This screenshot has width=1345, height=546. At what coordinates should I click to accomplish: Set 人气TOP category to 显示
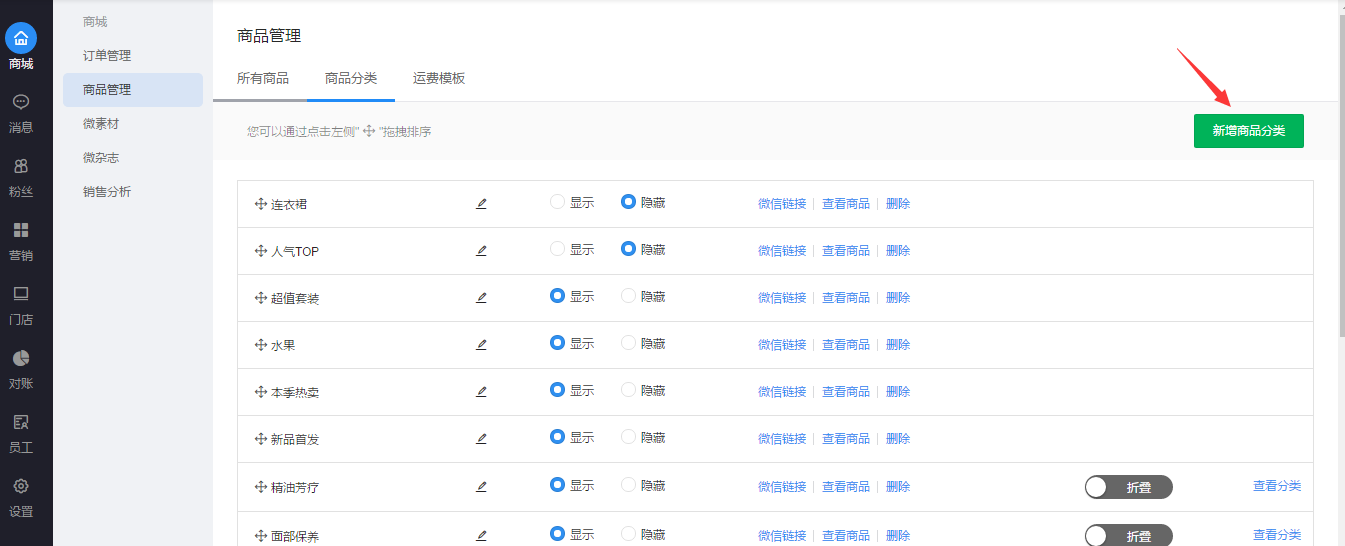tap(558, 249)
